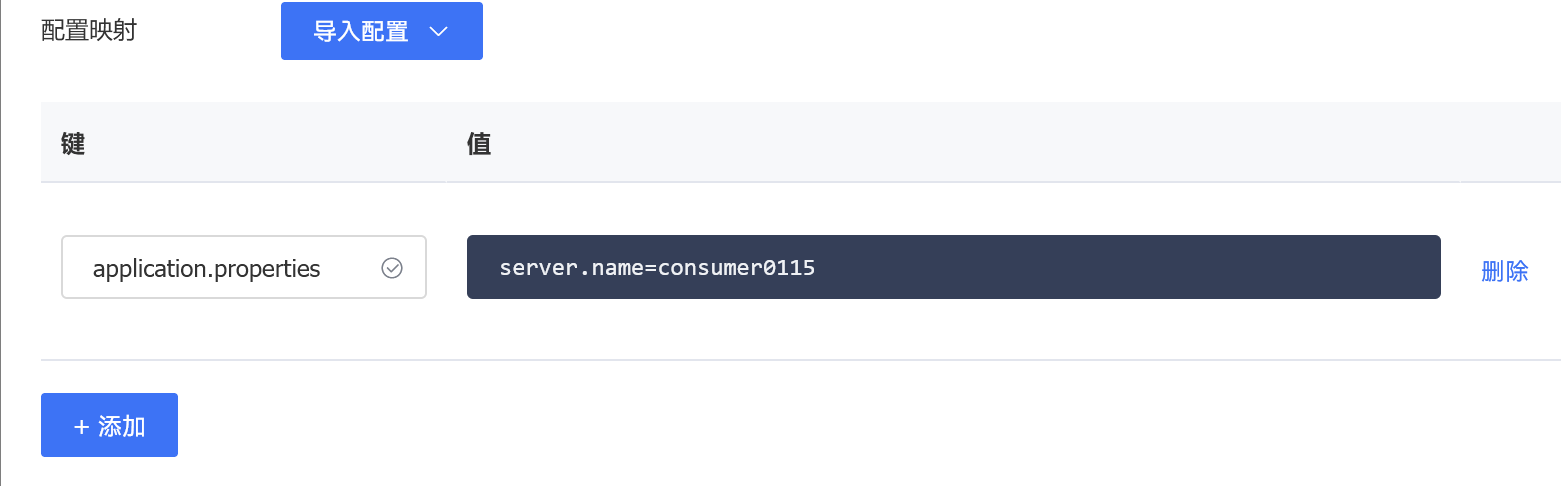
Task: Click into the server.name=consumer0115 value editor
Action: [x=953, y=267]
